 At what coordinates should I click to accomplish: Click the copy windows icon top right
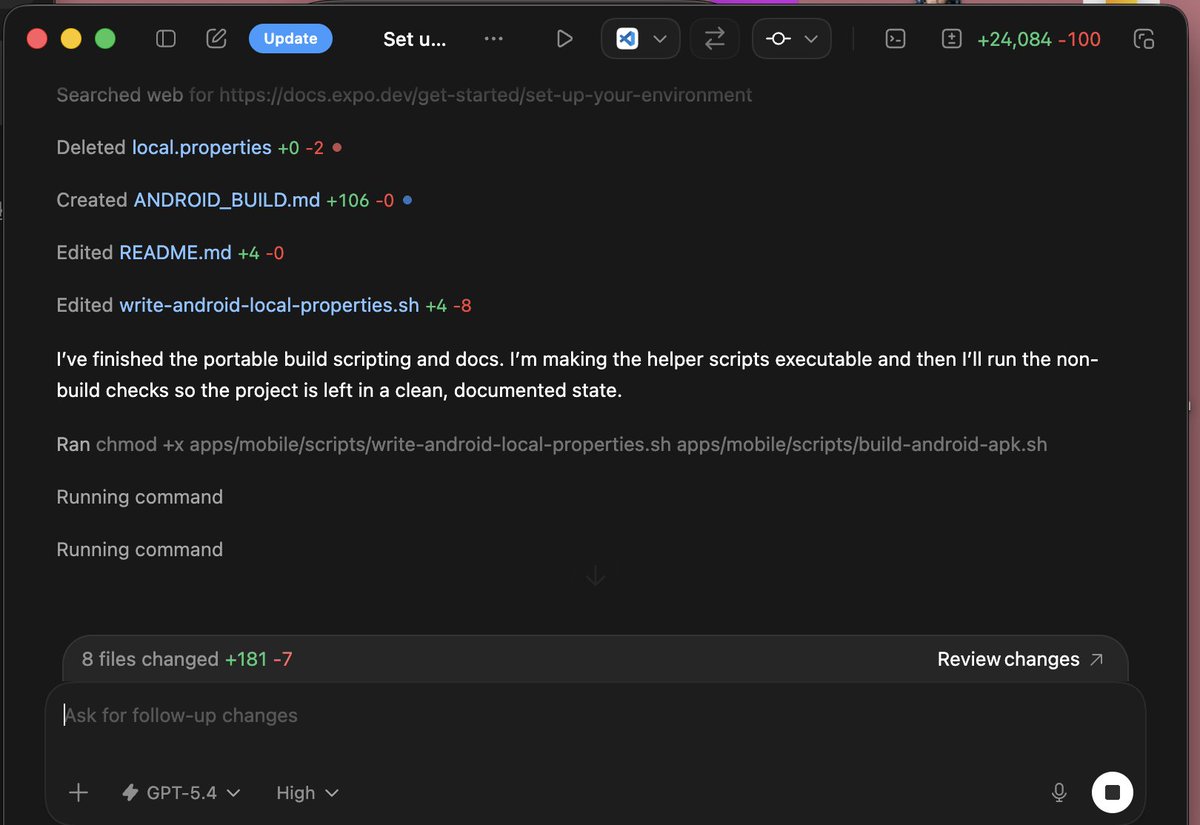tap(1144, 39)
